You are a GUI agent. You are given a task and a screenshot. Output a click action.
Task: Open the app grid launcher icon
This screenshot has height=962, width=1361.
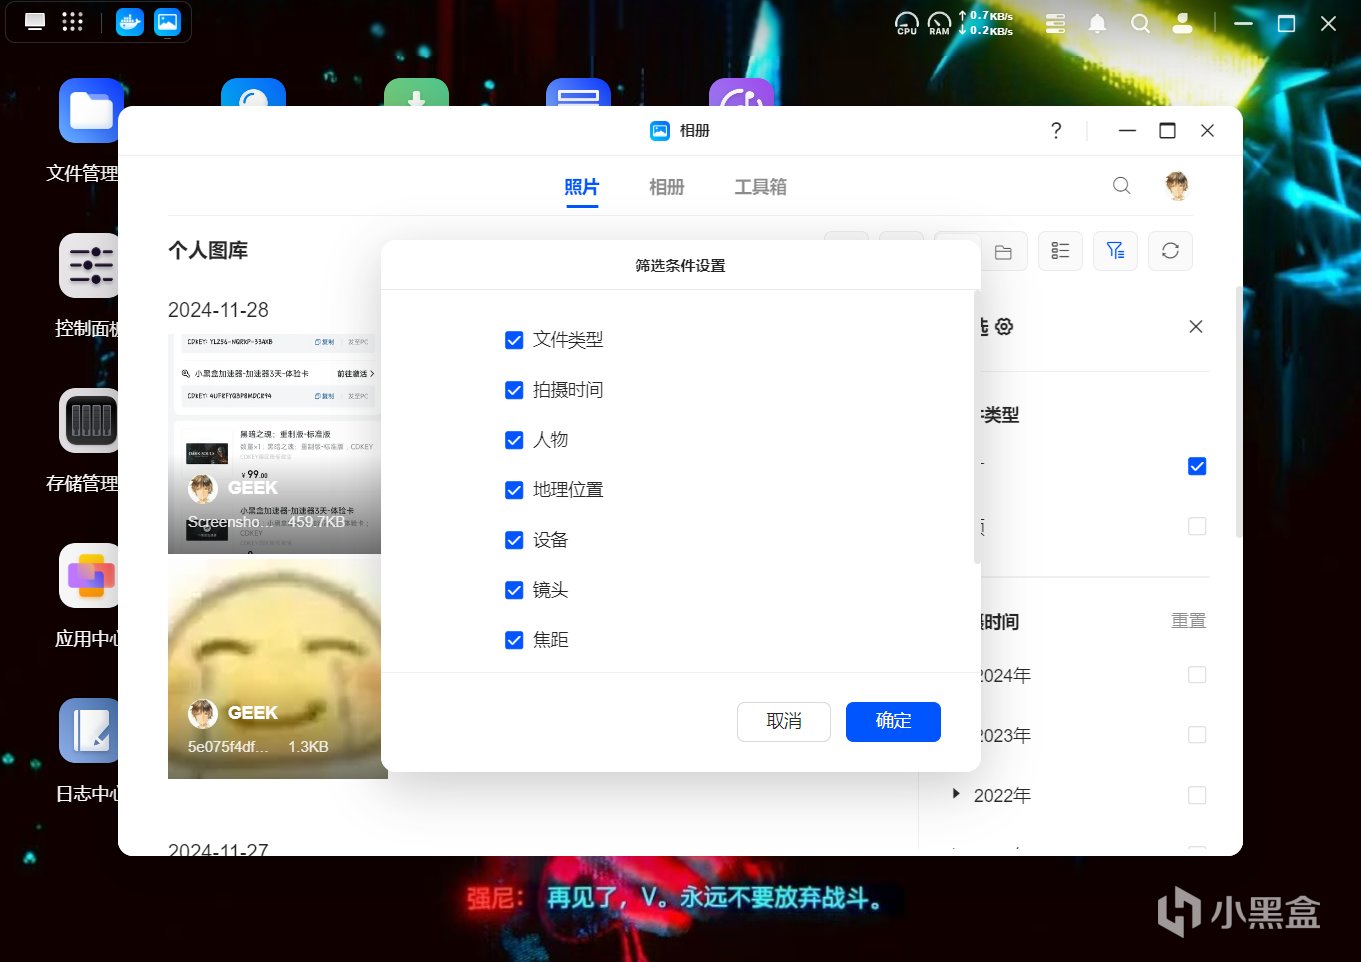tap(72, 22)
